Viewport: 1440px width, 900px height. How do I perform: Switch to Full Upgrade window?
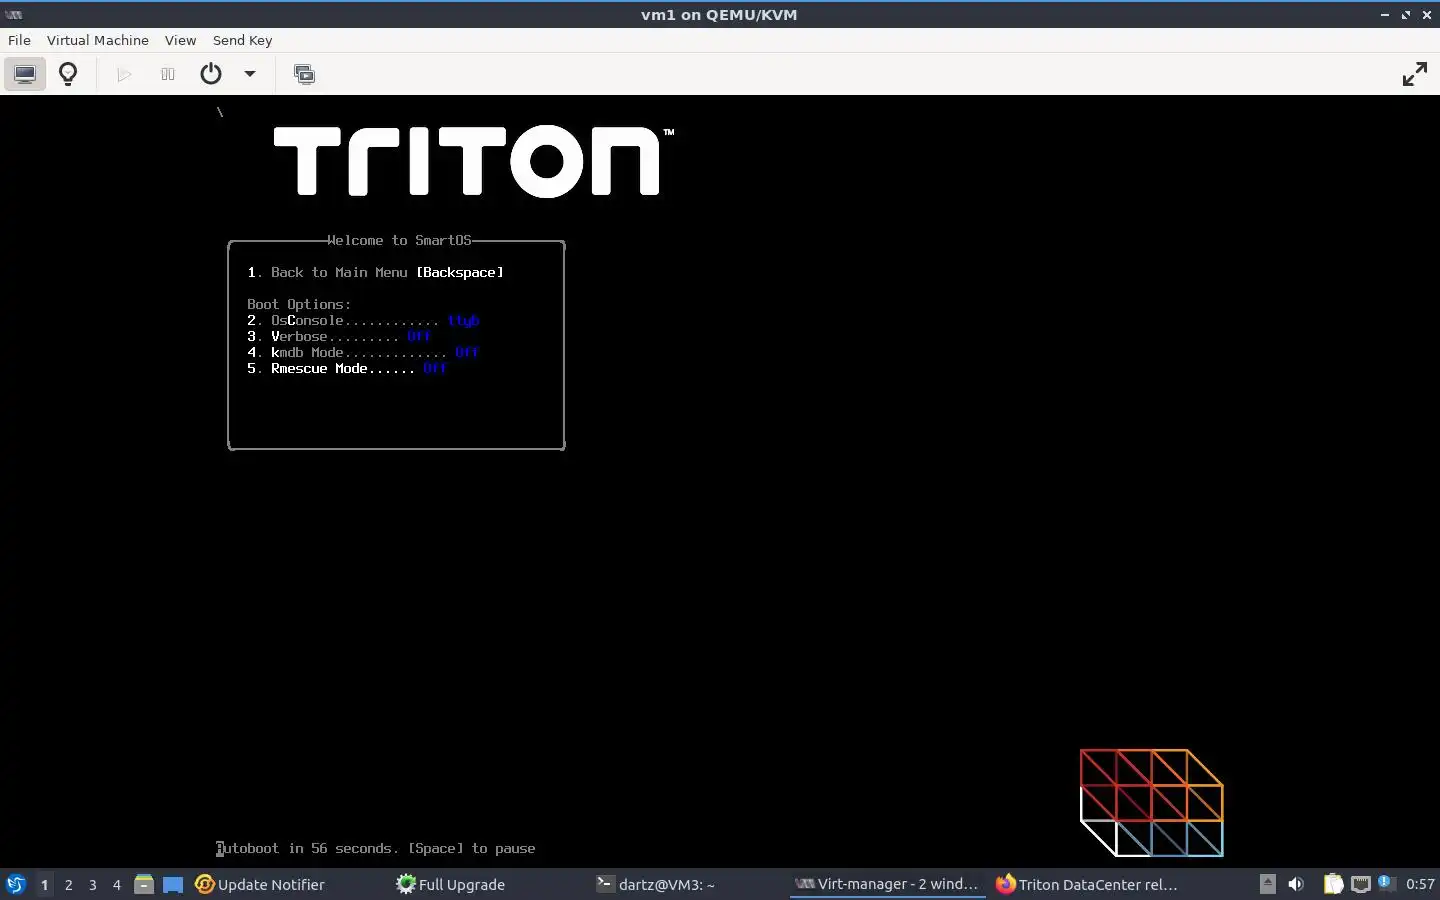tap(451, 884)
